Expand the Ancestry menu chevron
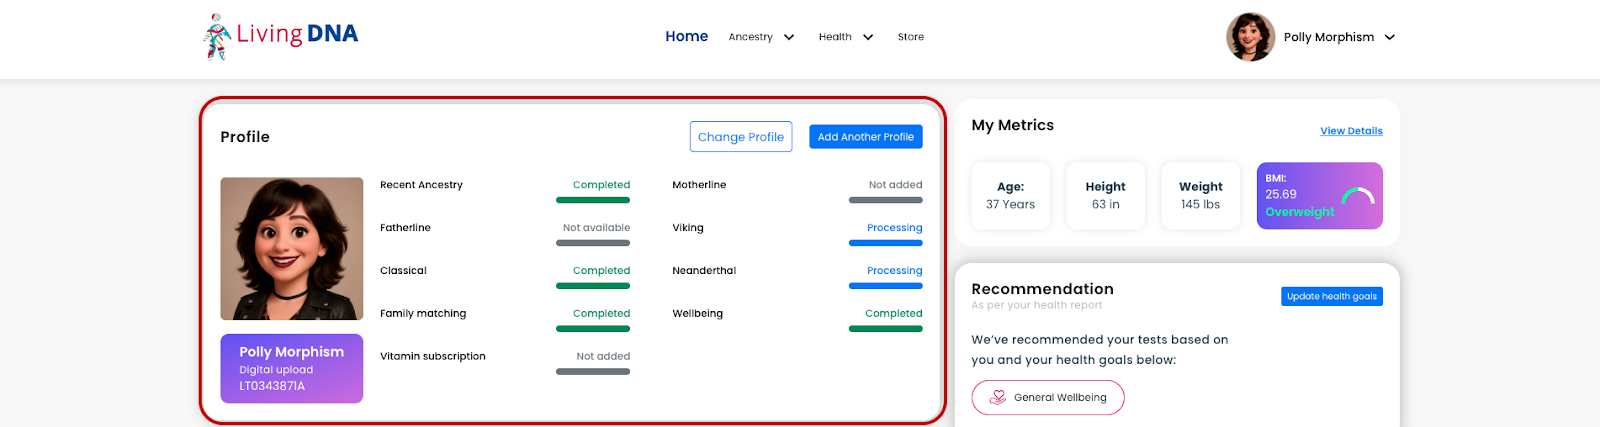Screen dimensions: 1600x427 click(789, 37)
